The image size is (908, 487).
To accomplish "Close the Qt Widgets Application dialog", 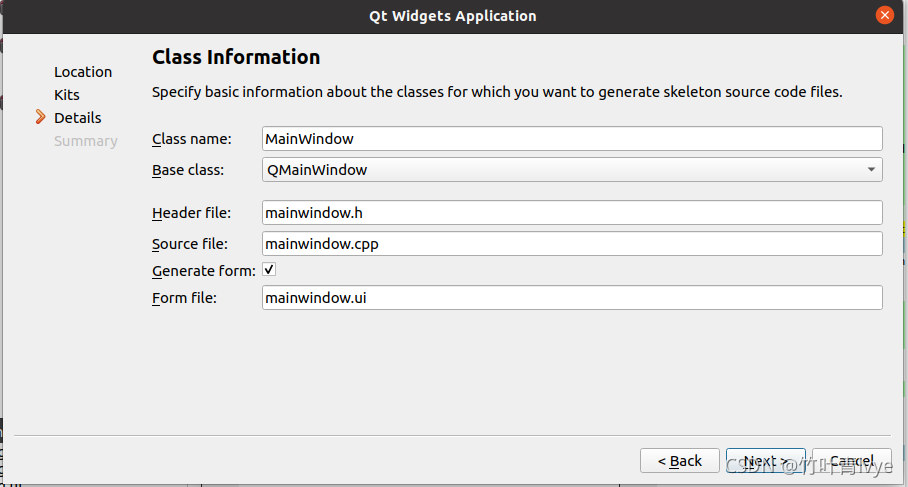I will pos(884,15).
